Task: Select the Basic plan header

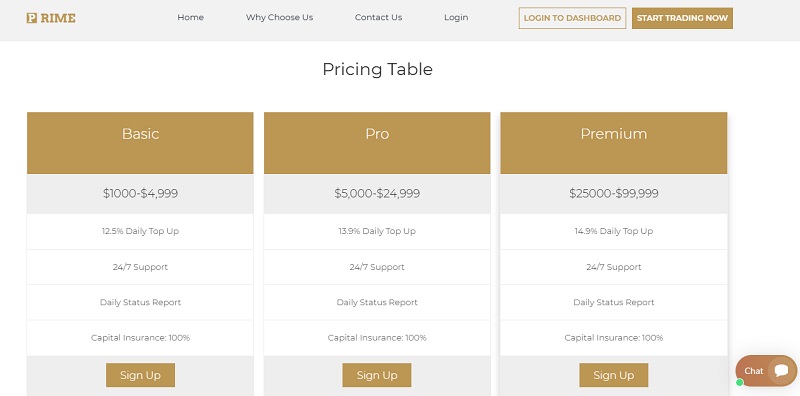Action: point(140,143)
